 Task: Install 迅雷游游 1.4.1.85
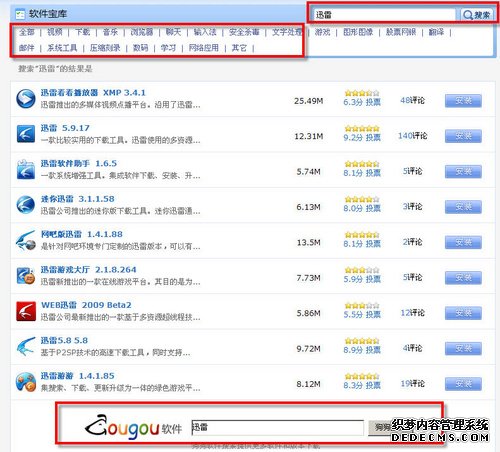click(463, 384)
